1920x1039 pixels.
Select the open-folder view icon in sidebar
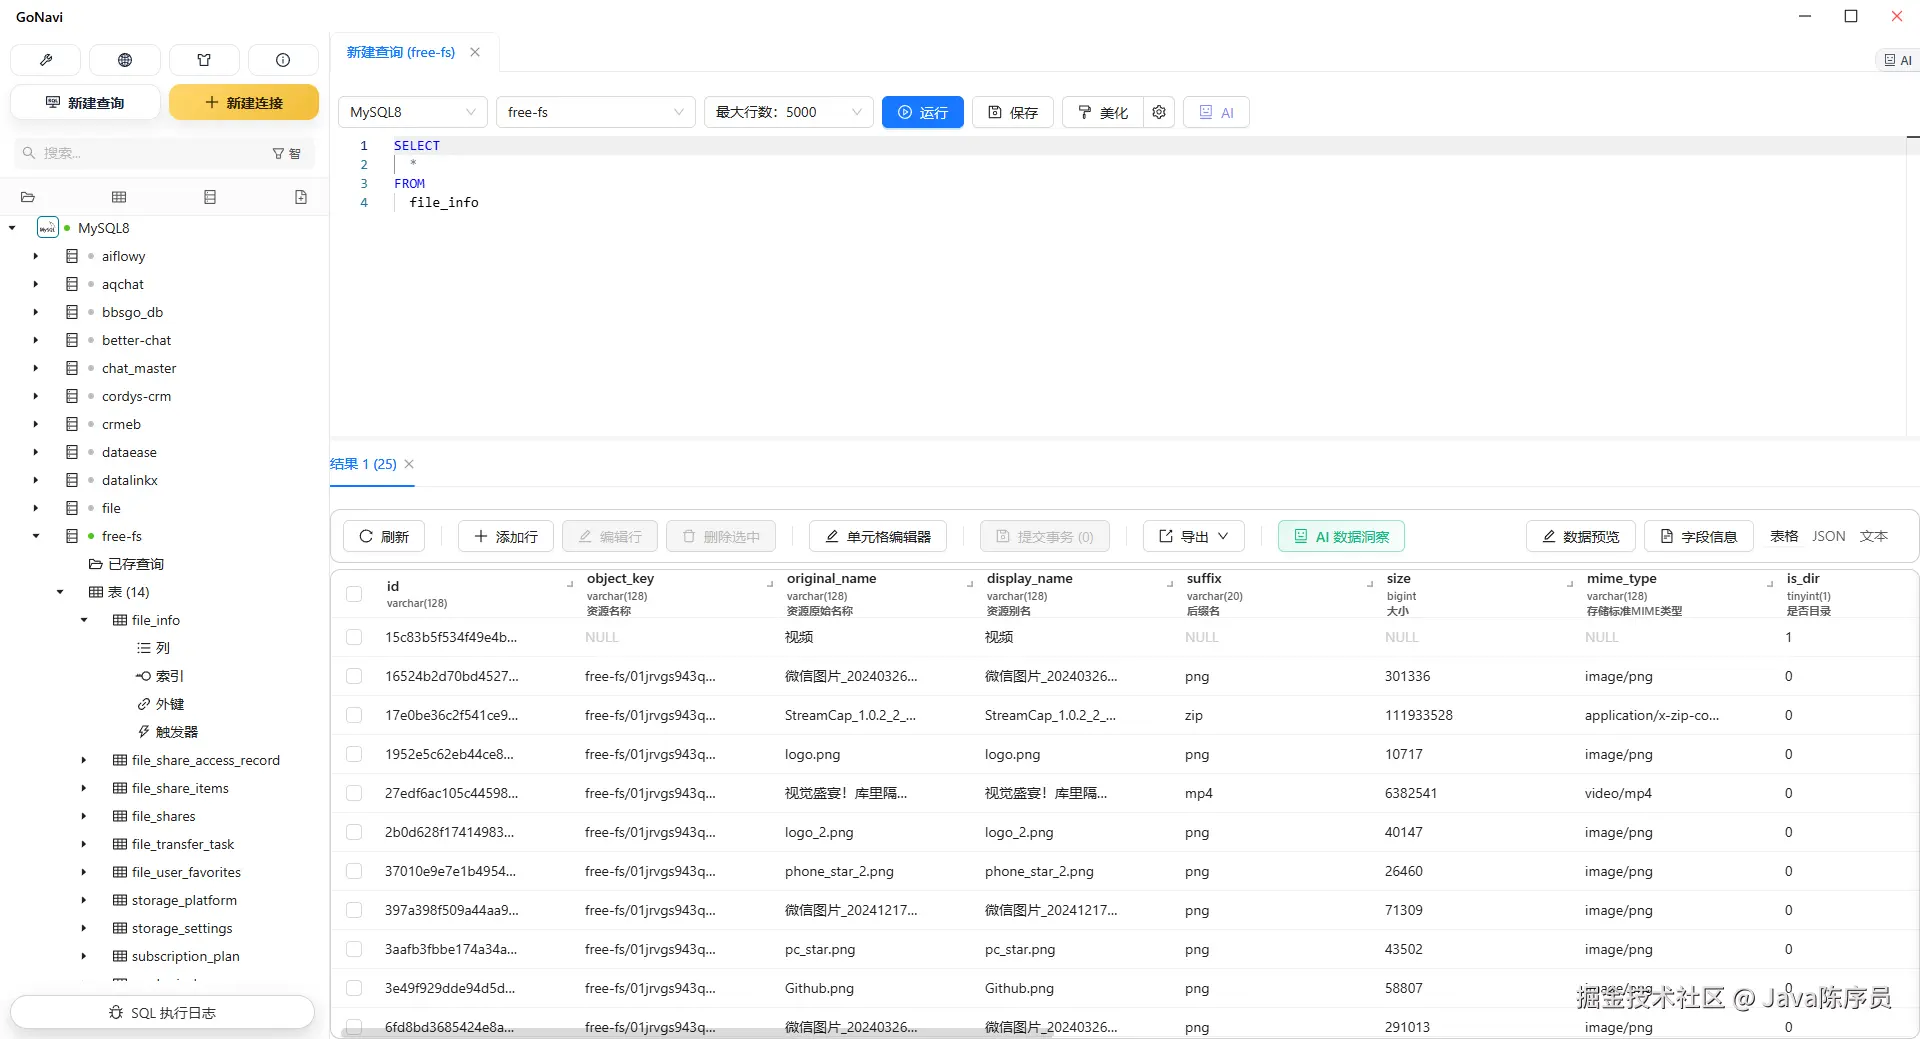[28, 197]
